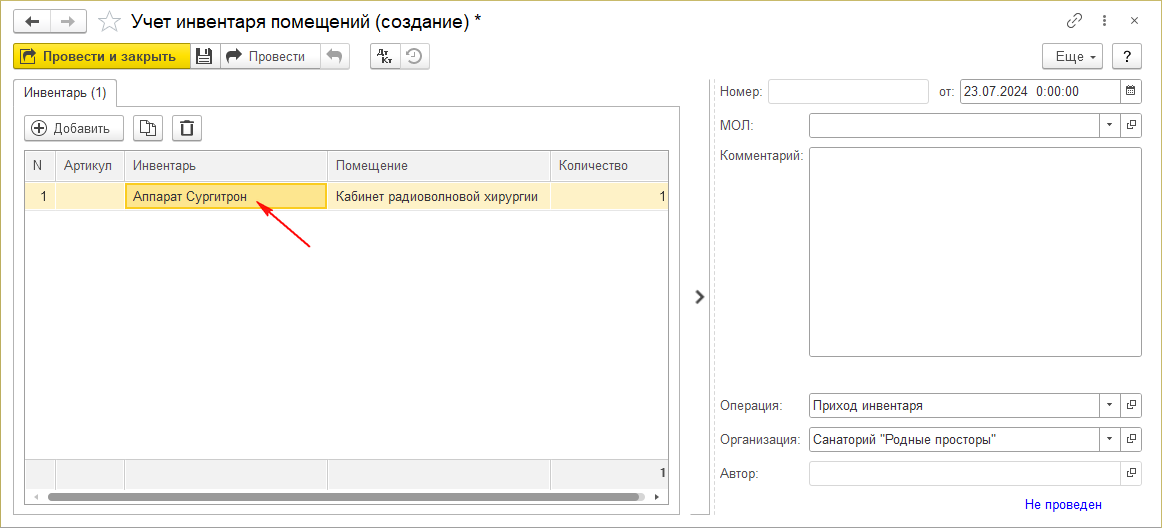
Task: Collapse the right panel with chevron arrow
Action: tap(699, 297)
